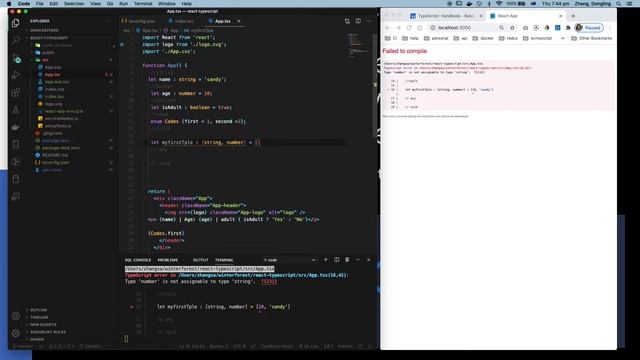Screen dimensions: 640x360
Task: Select the TERMINAL panel tab
Action: (224, 260)
